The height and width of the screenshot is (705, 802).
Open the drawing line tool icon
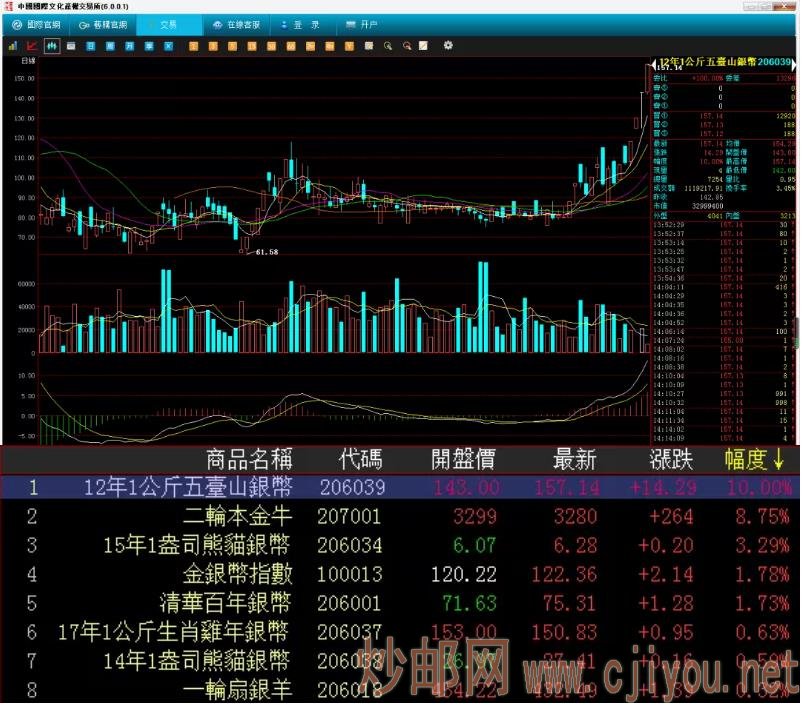(423, 45)
